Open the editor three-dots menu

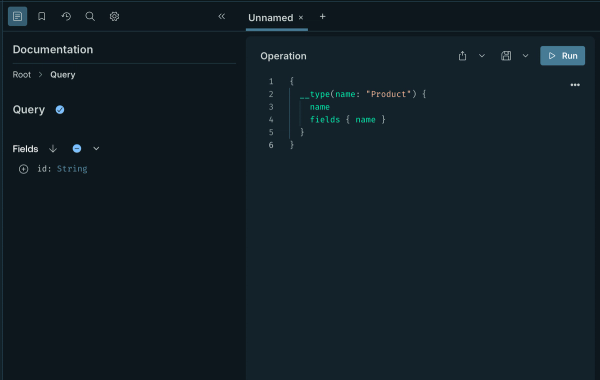point(575,85)
